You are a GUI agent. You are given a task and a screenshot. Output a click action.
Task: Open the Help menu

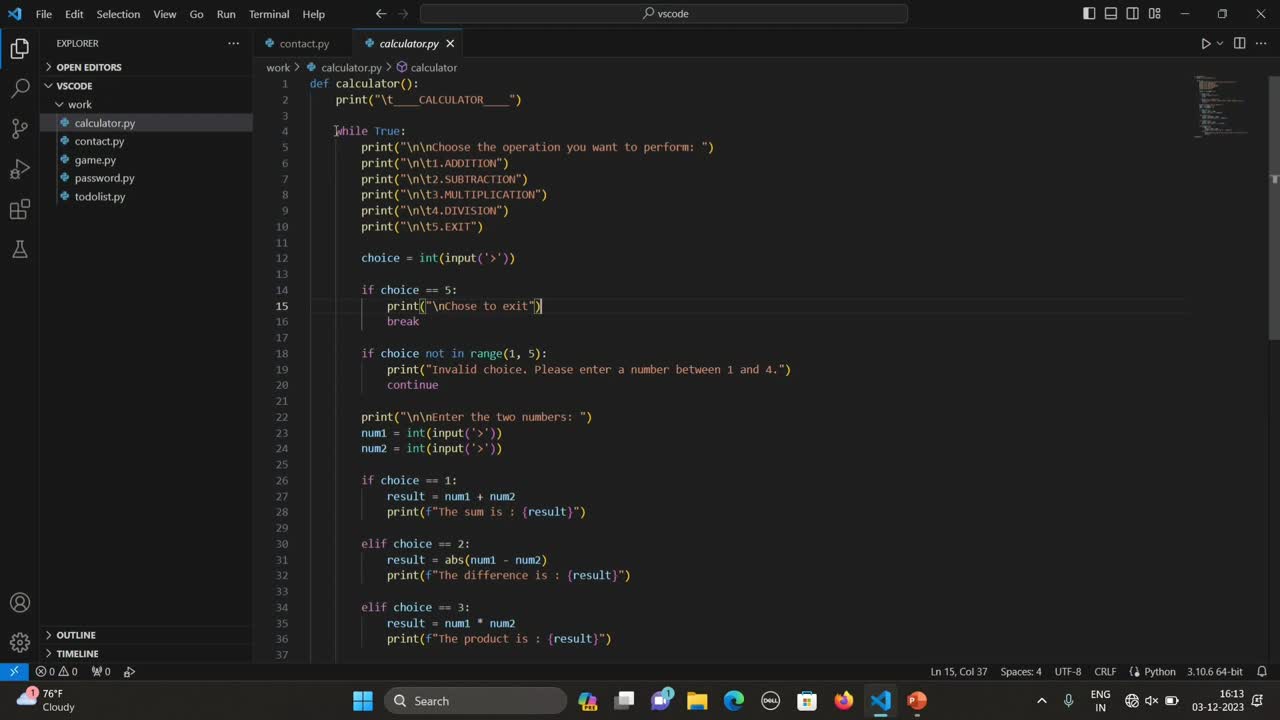tap(314, 14)
